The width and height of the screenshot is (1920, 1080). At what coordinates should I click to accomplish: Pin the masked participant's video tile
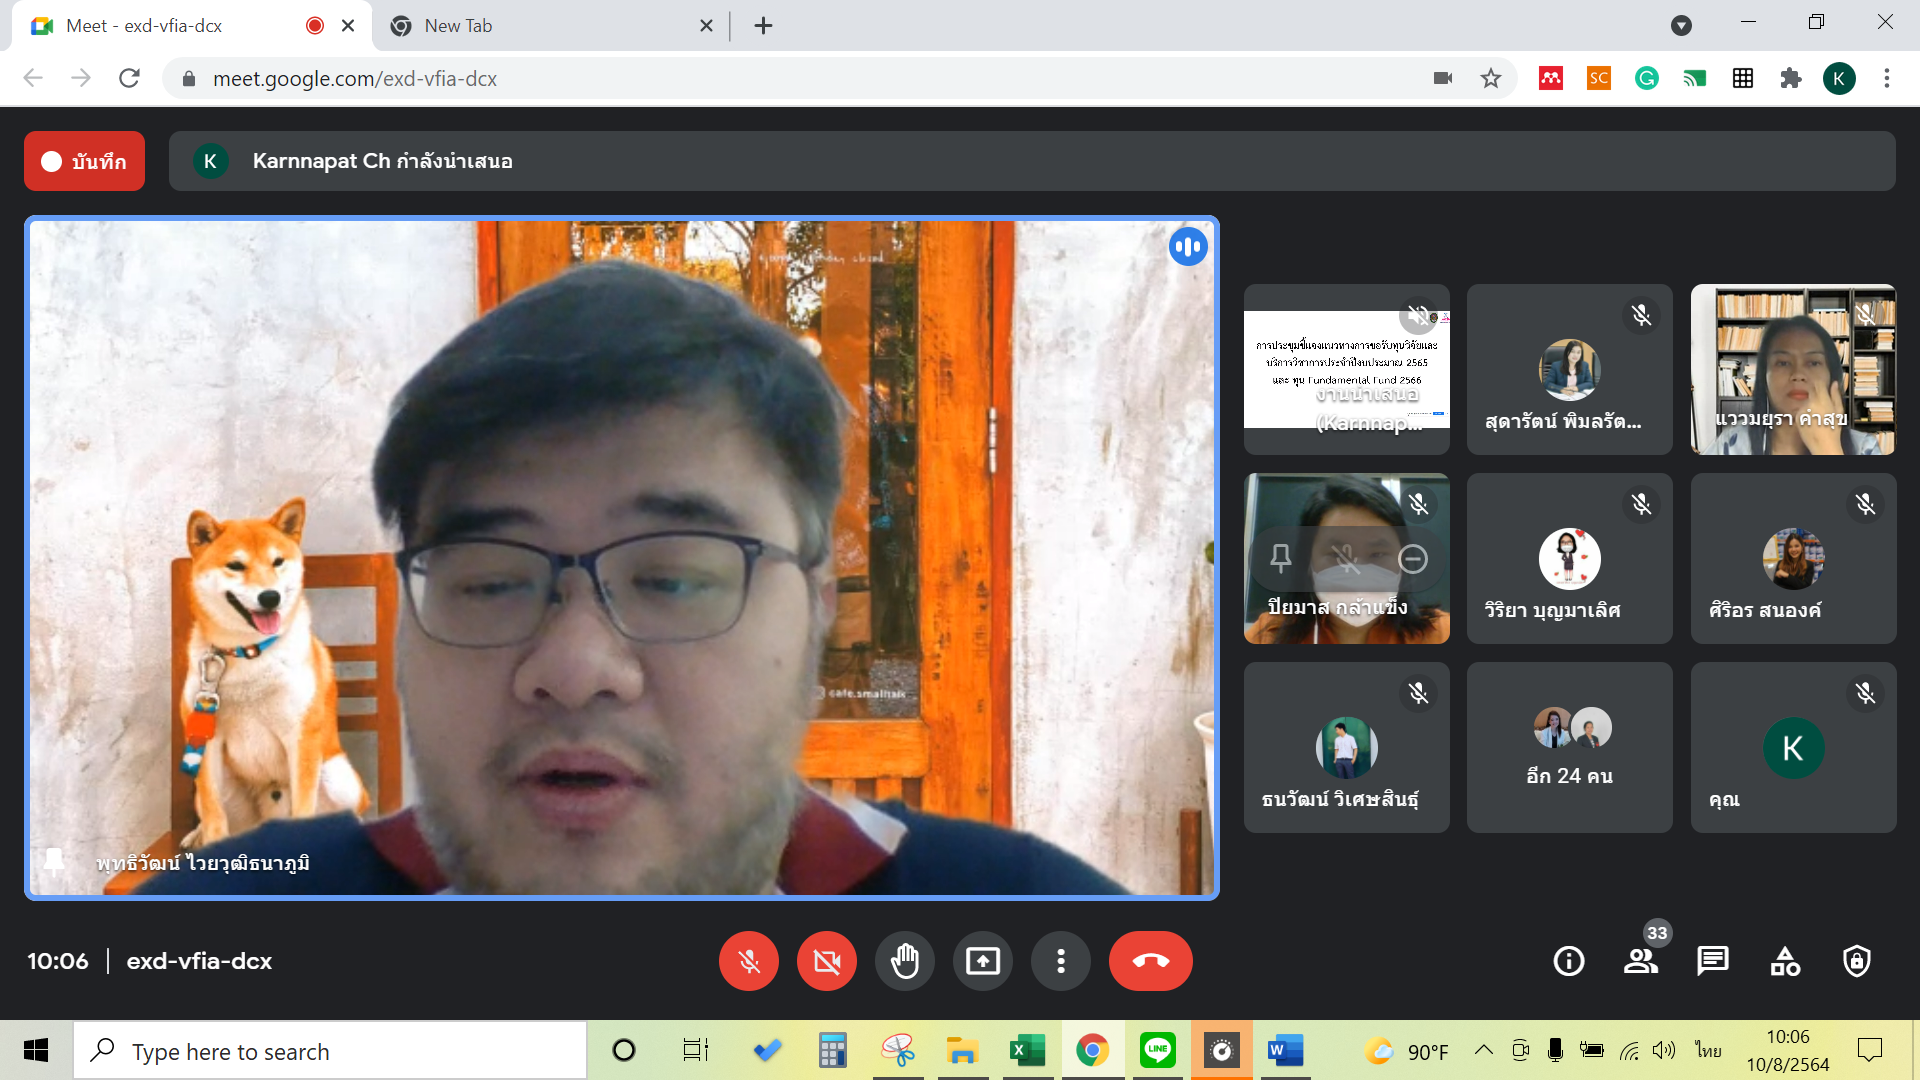(x=1280, y=558)
